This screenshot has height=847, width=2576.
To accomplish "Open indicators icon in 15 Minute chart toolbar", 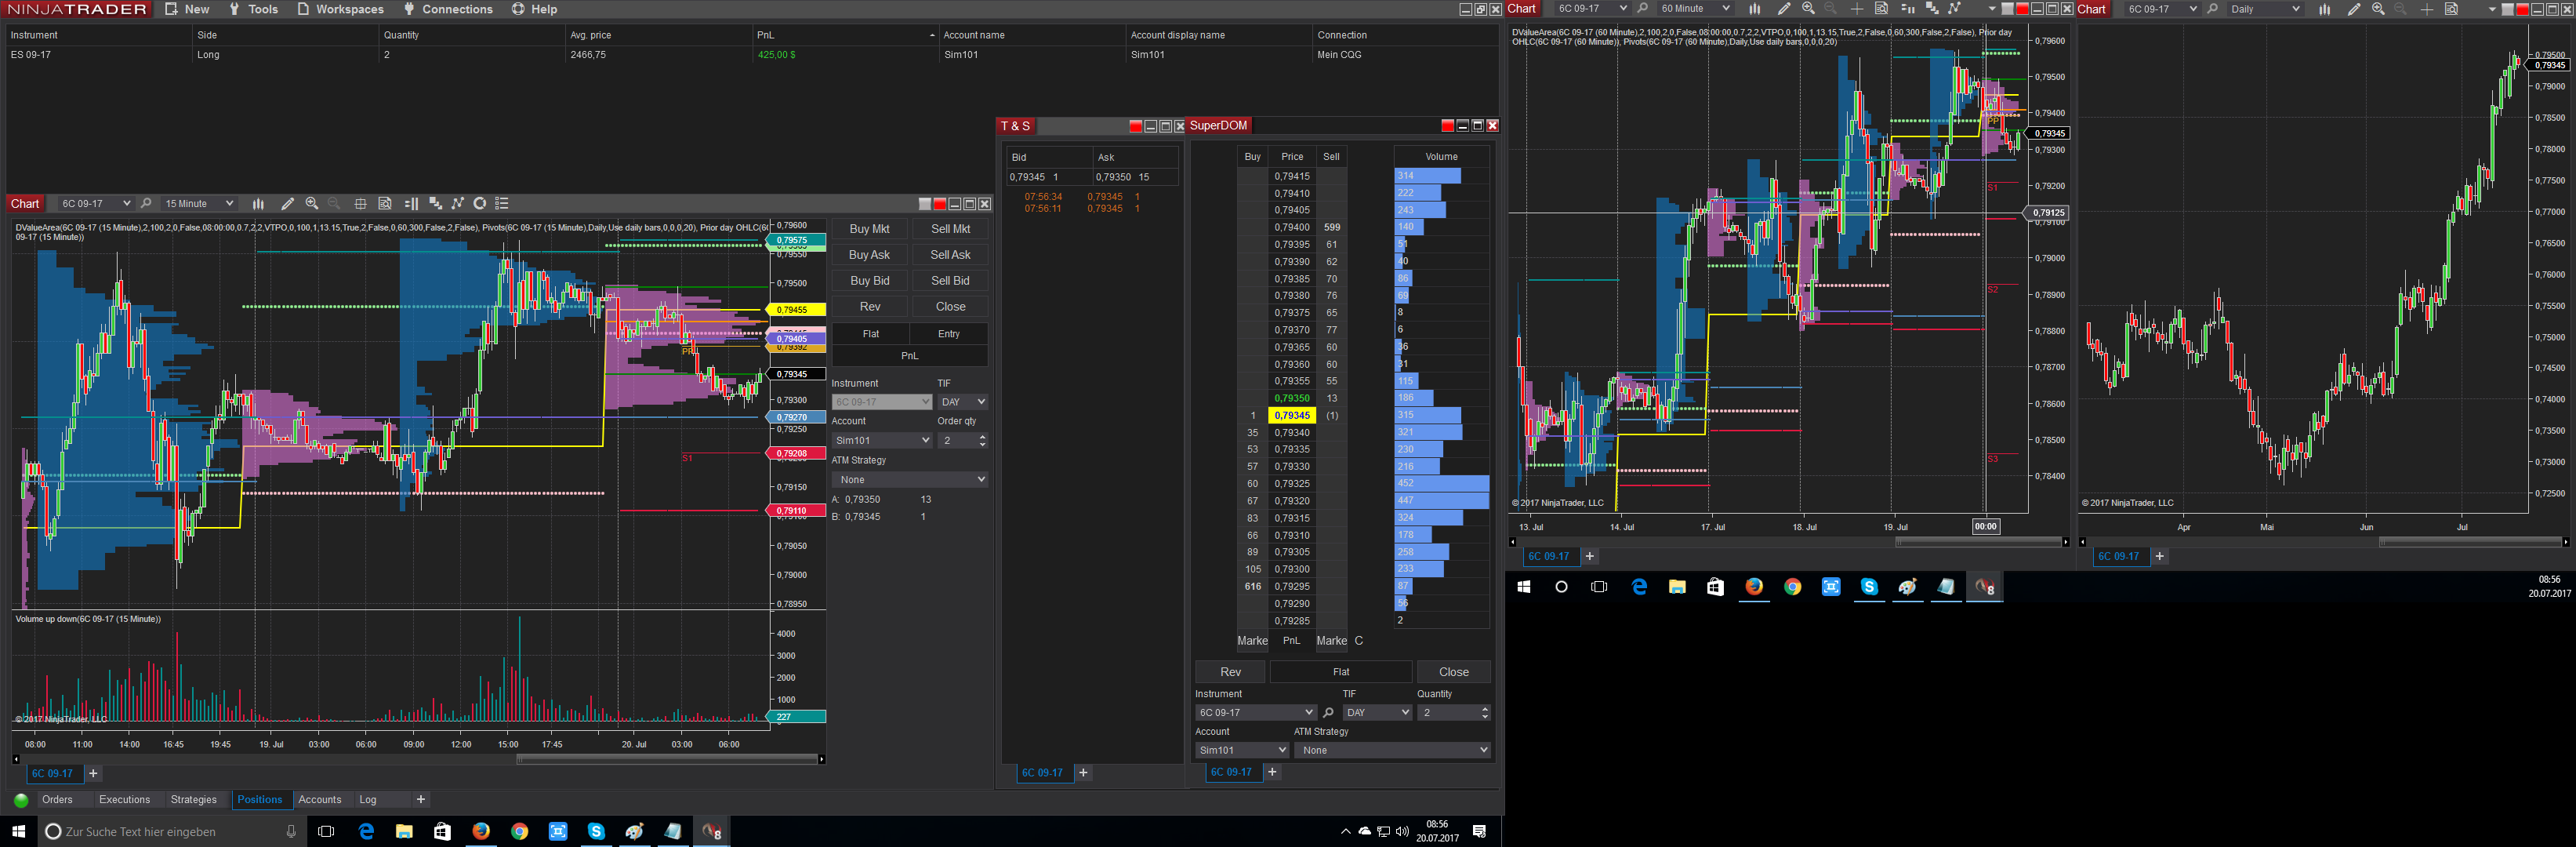I will coord(458,204).
